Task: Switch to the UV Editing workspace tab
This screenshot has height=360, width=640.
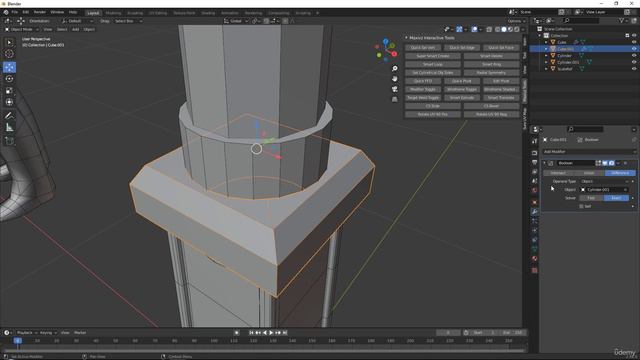Action: [158, 13]
